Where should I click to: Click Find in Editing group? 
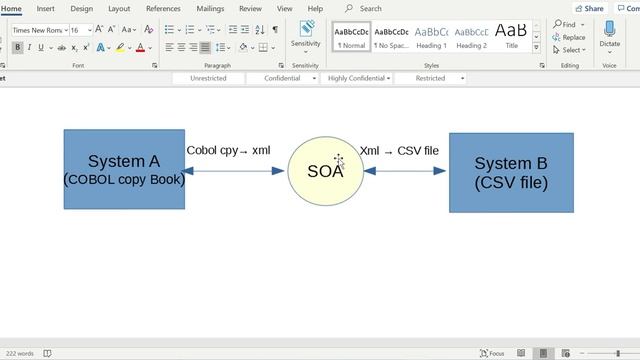568,24
